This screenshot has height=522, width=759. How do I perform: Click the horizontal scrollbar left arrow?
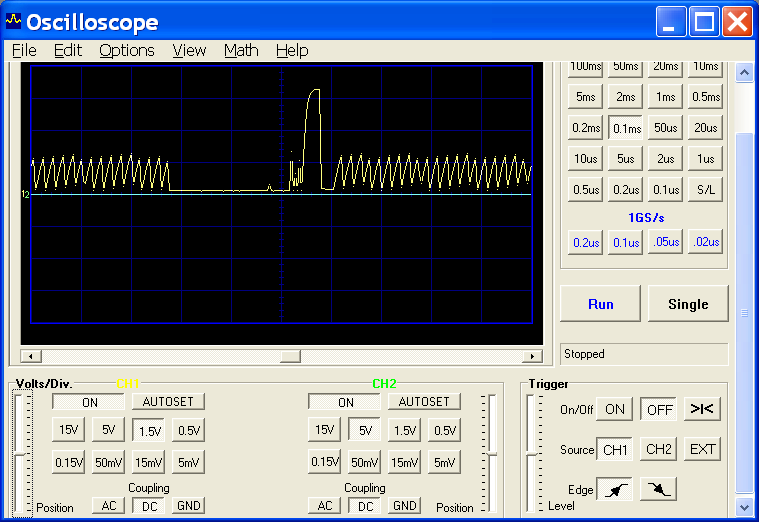[29, 356]
